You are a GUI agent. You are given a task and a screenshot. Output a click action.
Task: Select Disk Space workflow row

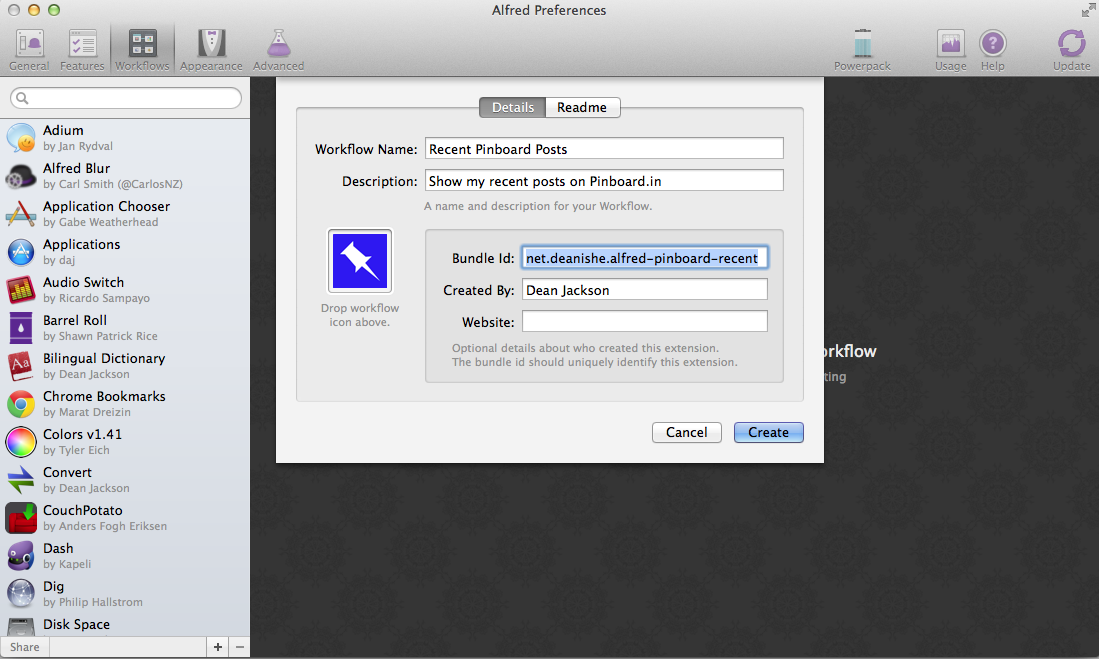coord(125,625)
